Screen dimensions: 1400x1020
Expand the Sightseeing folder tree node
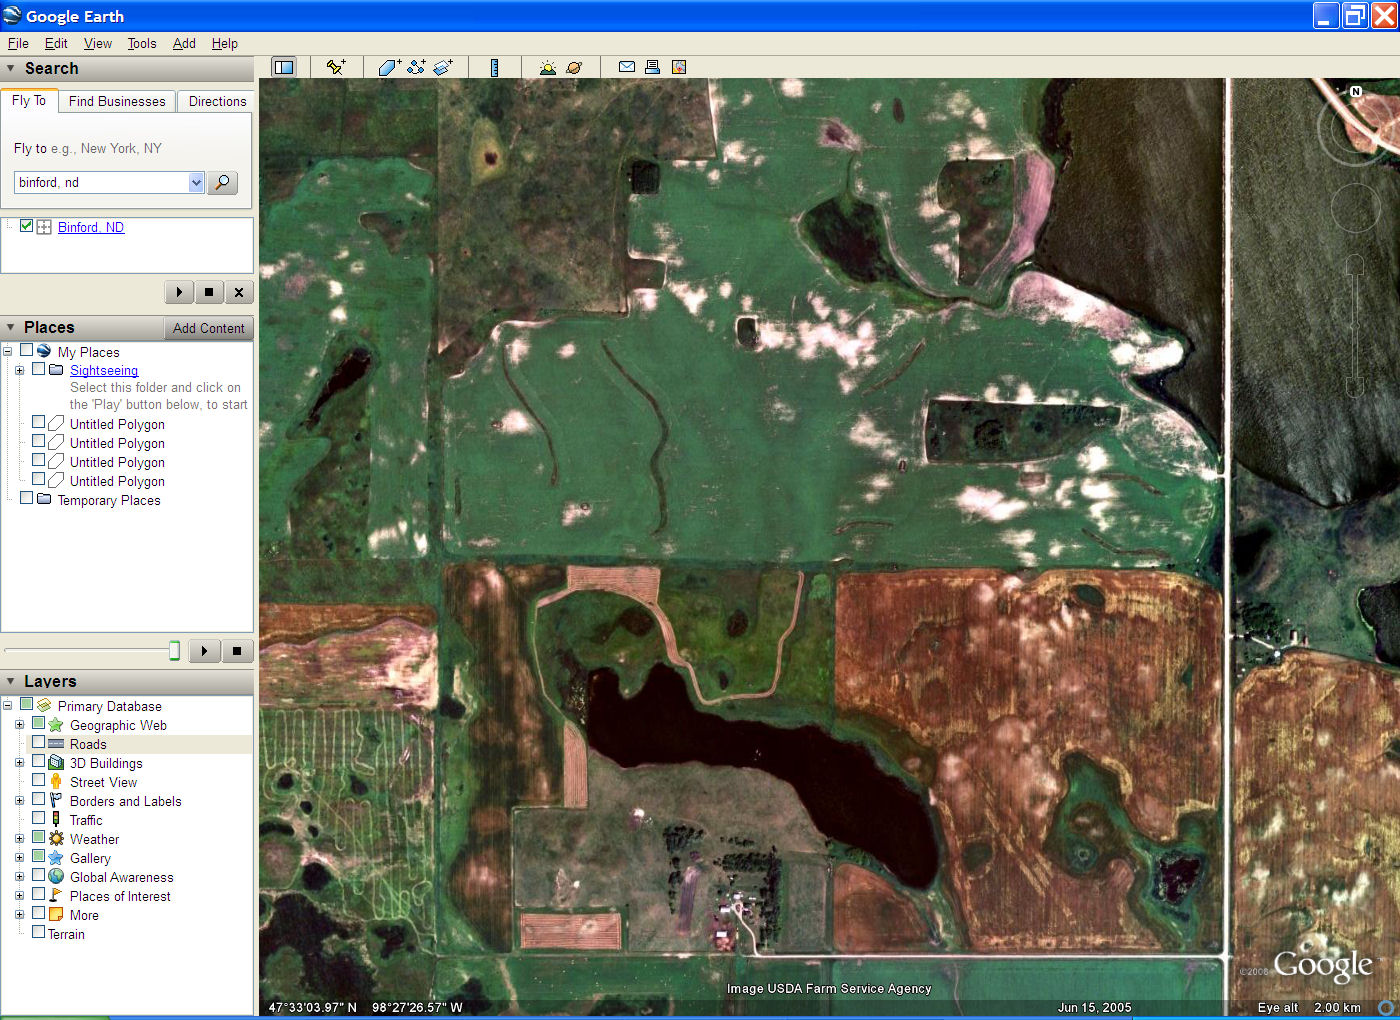click(x=19, y=370)
